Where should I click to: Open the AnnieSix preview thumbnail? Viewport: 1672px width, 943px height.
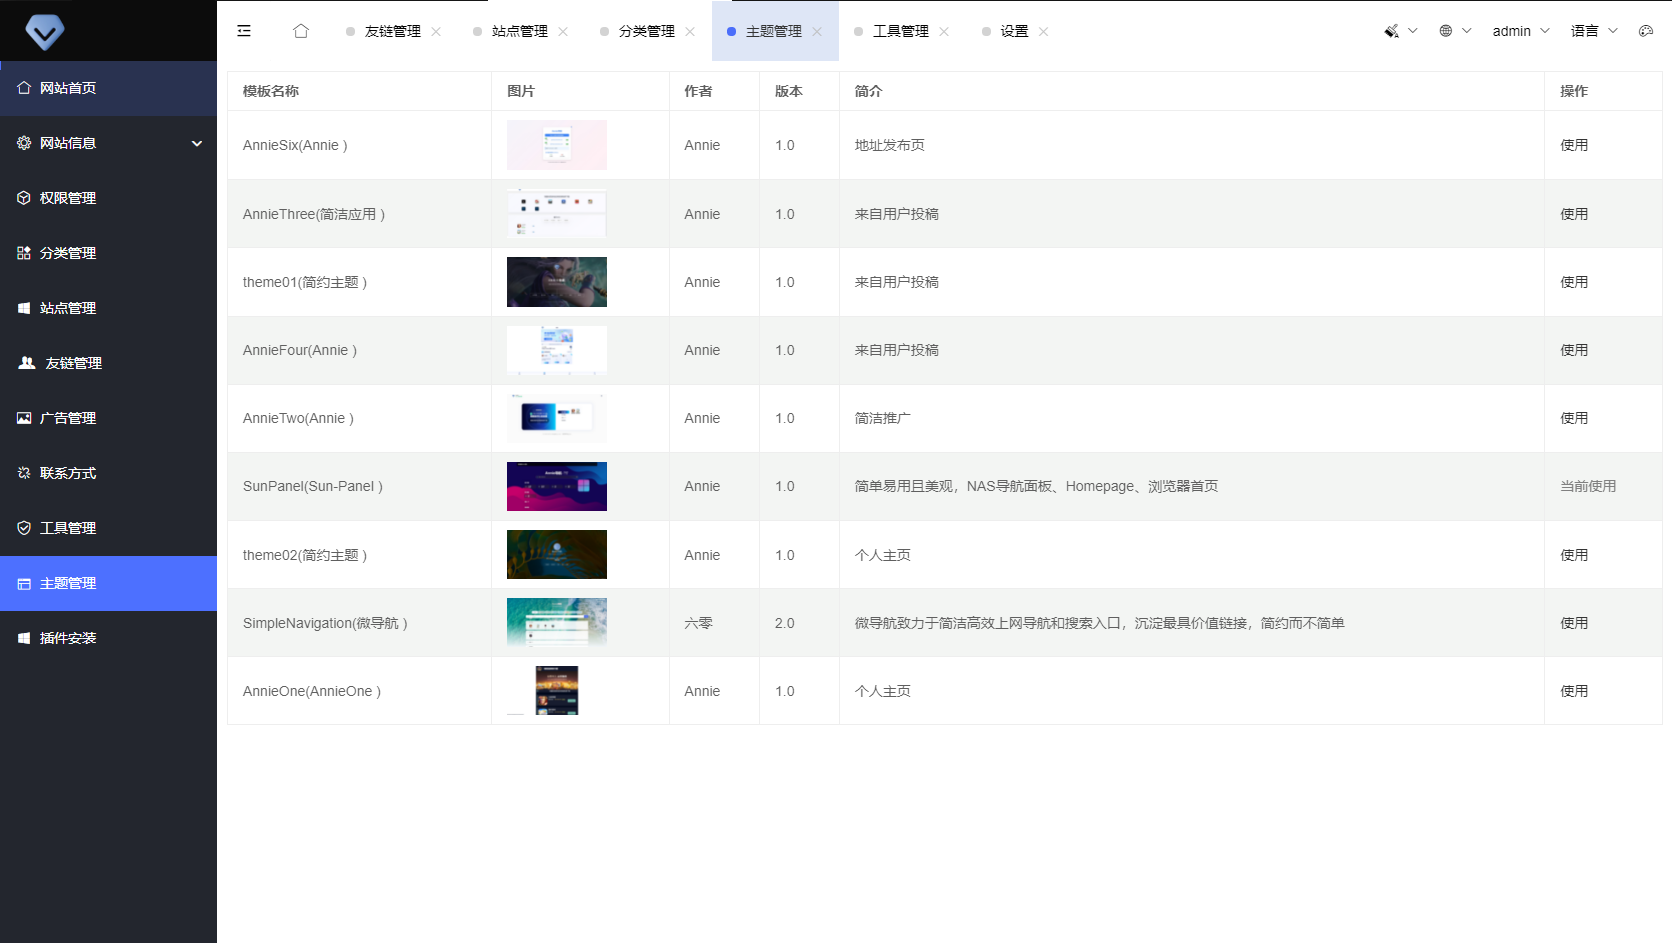(x=557, y=145)
